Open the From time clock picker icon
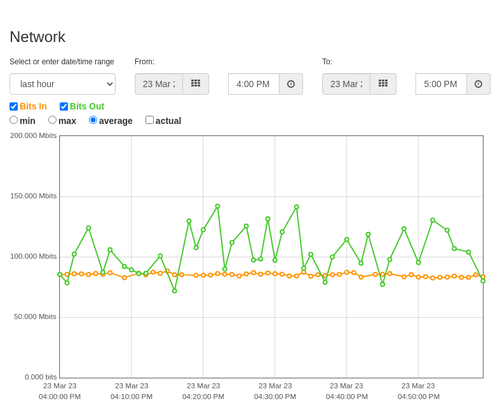This screenshot has height=403, width=500. tap(291, 84)
